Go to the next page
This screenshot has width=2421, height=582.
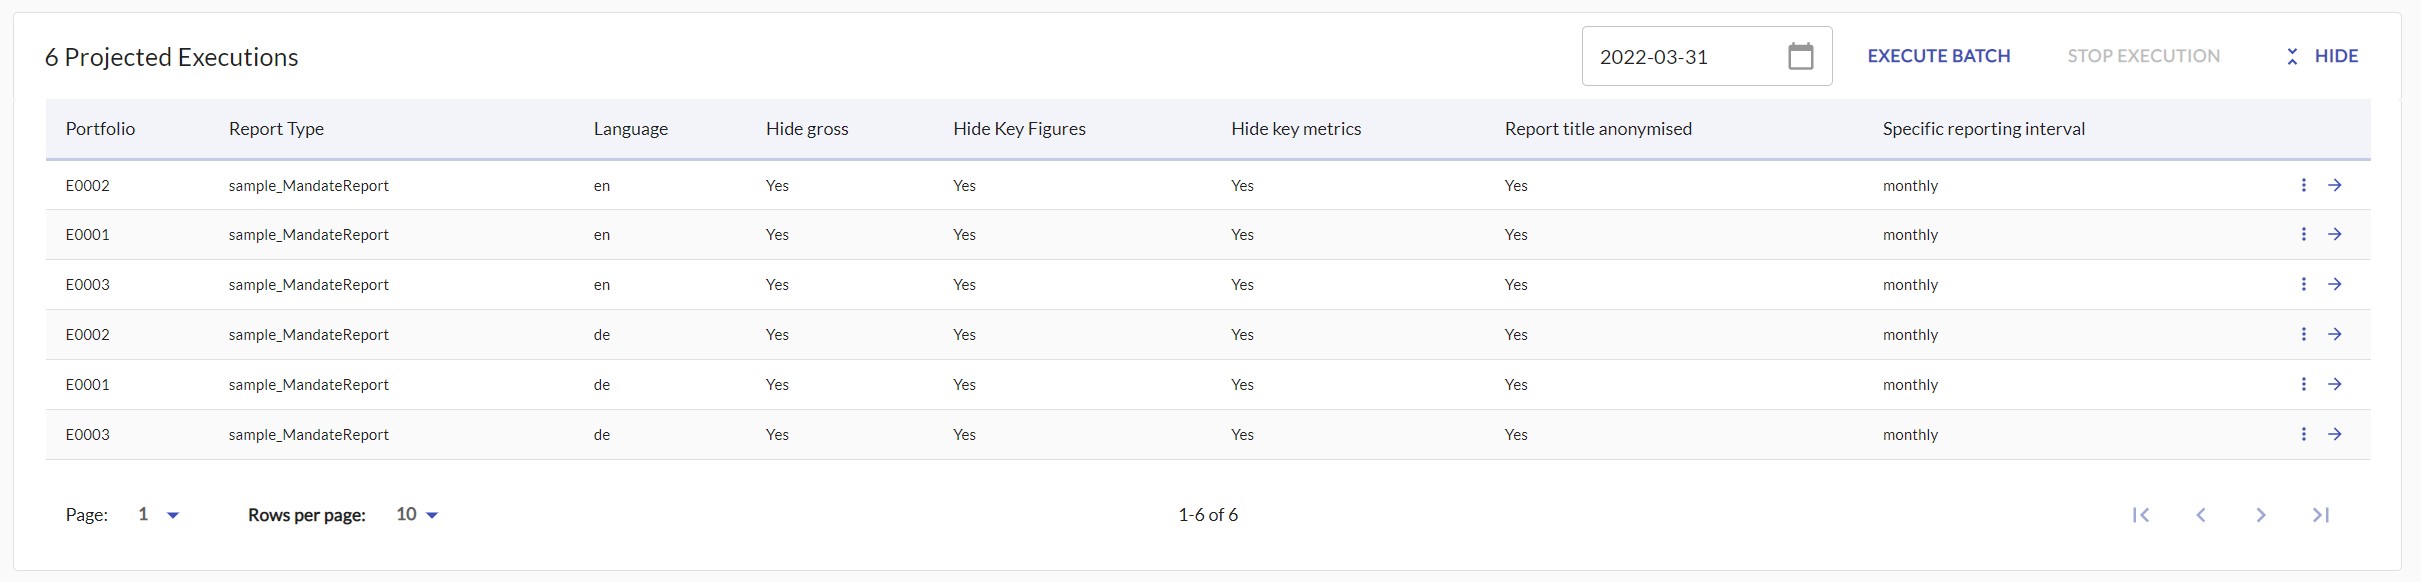click(x=2261, y=515)
